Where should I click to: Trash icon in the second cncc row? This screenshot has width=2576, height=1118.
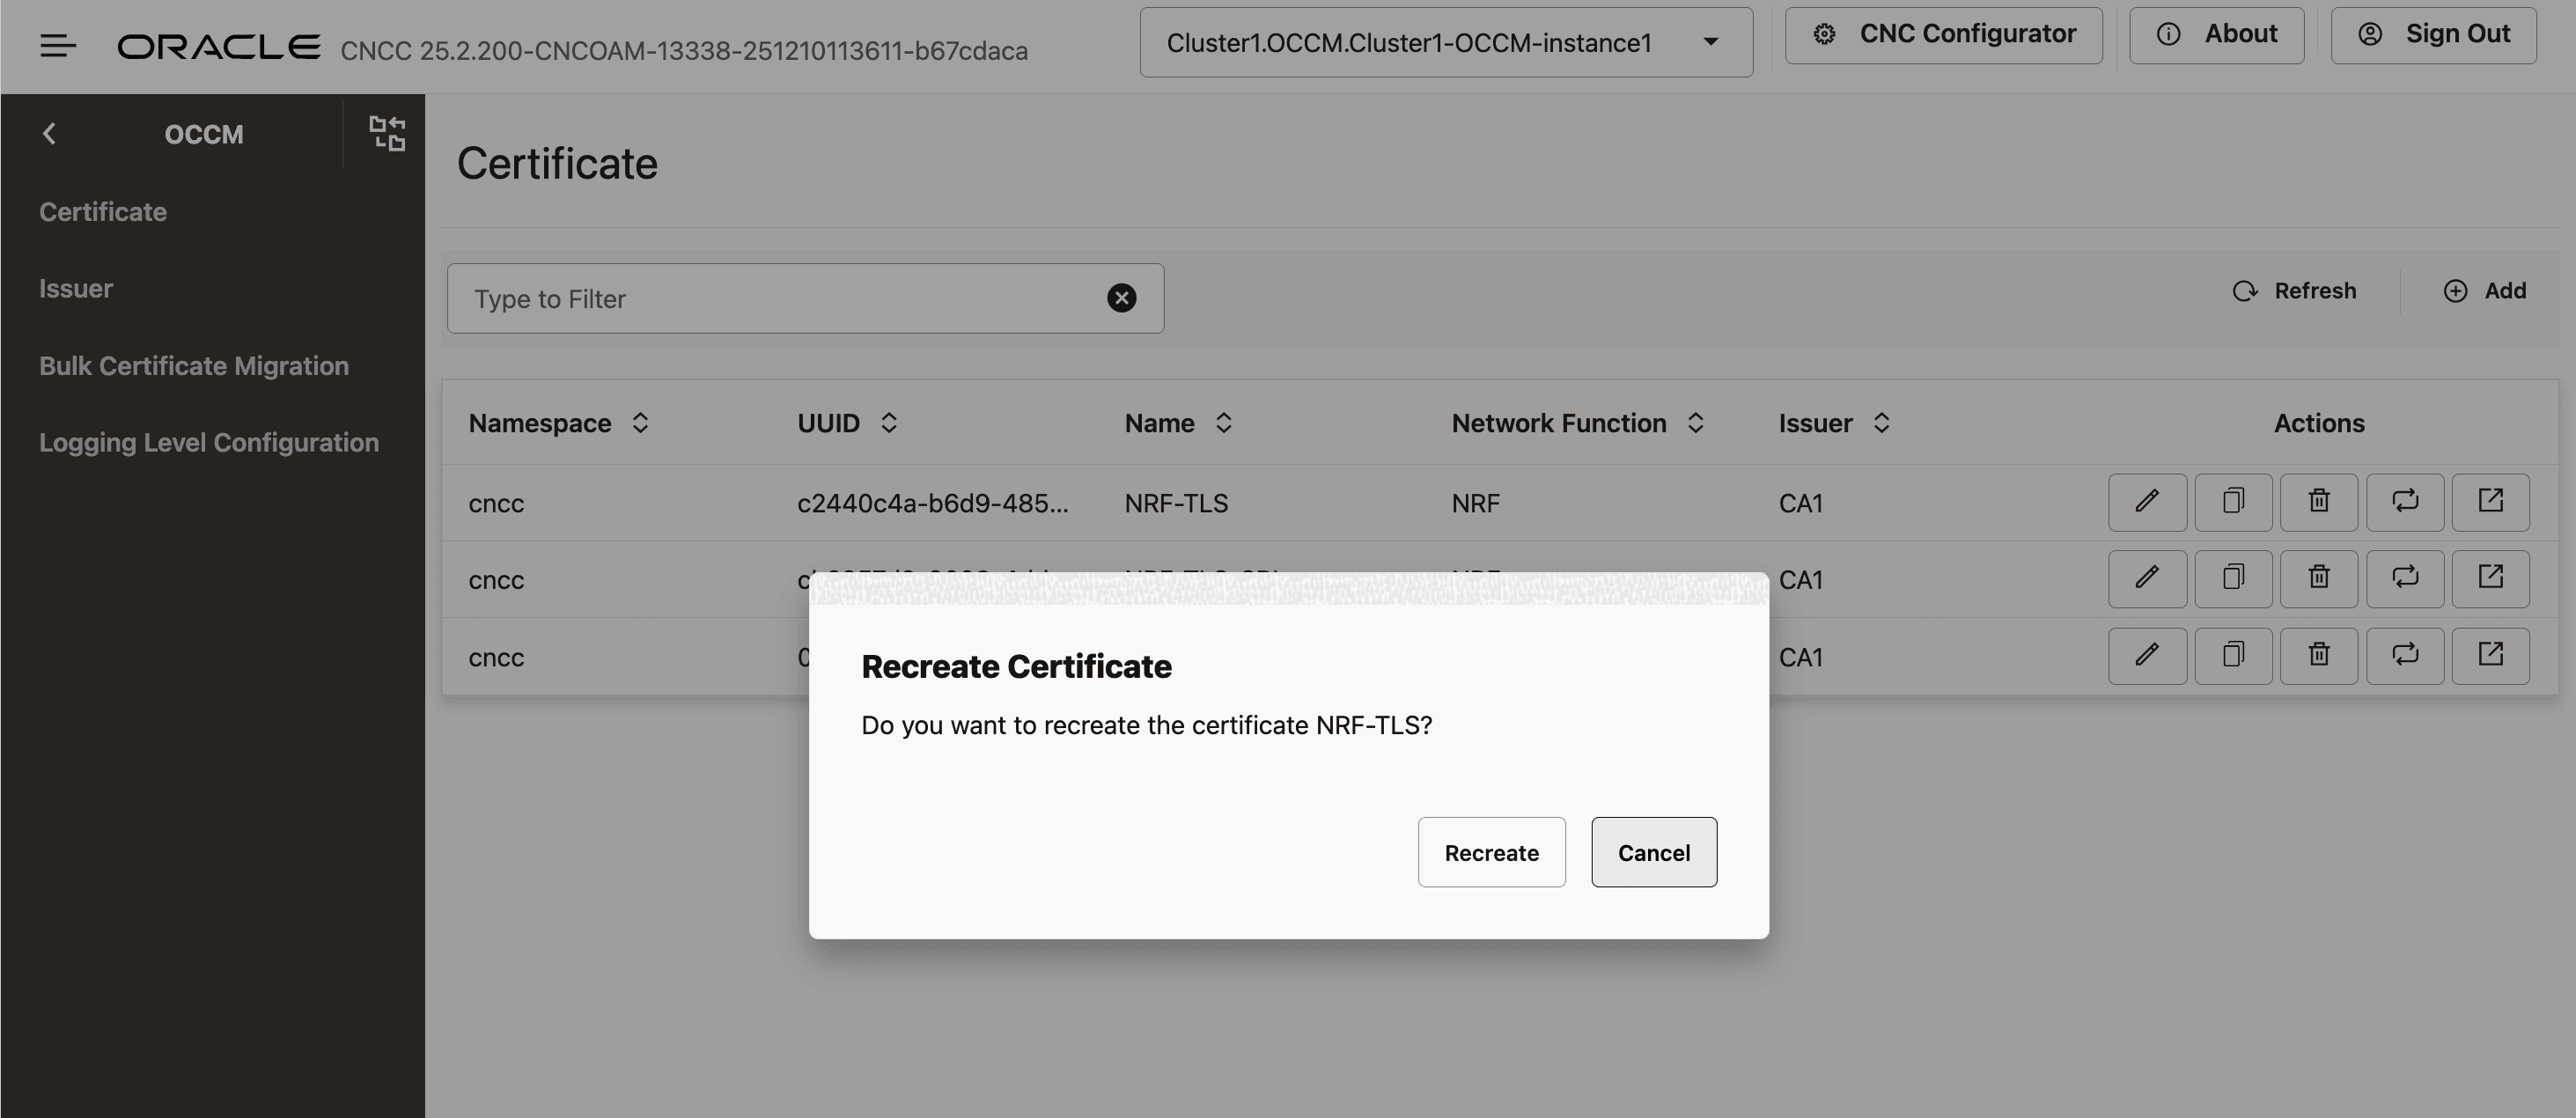pos(2319,579)
